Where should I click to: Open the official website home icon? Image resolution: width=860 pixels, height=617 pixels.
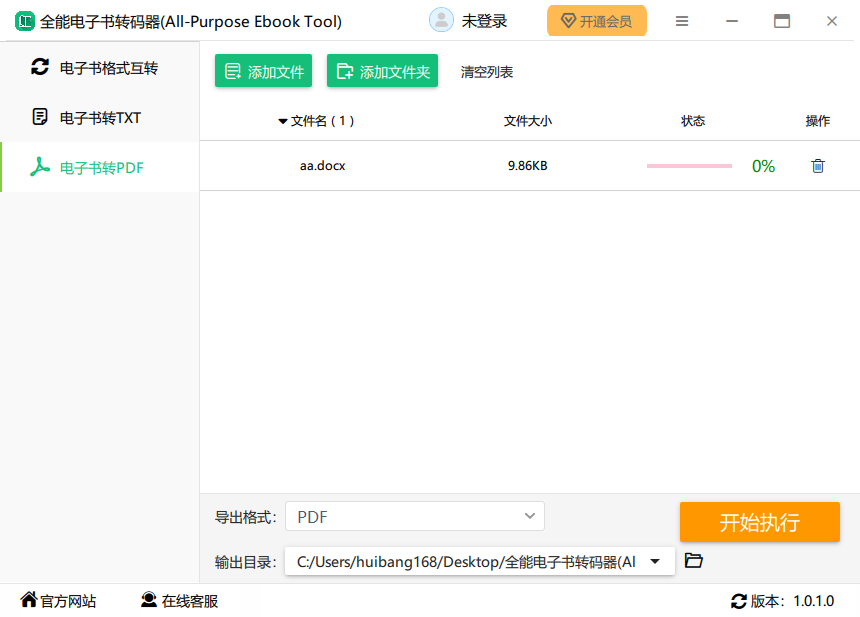(x=28, y=600)
